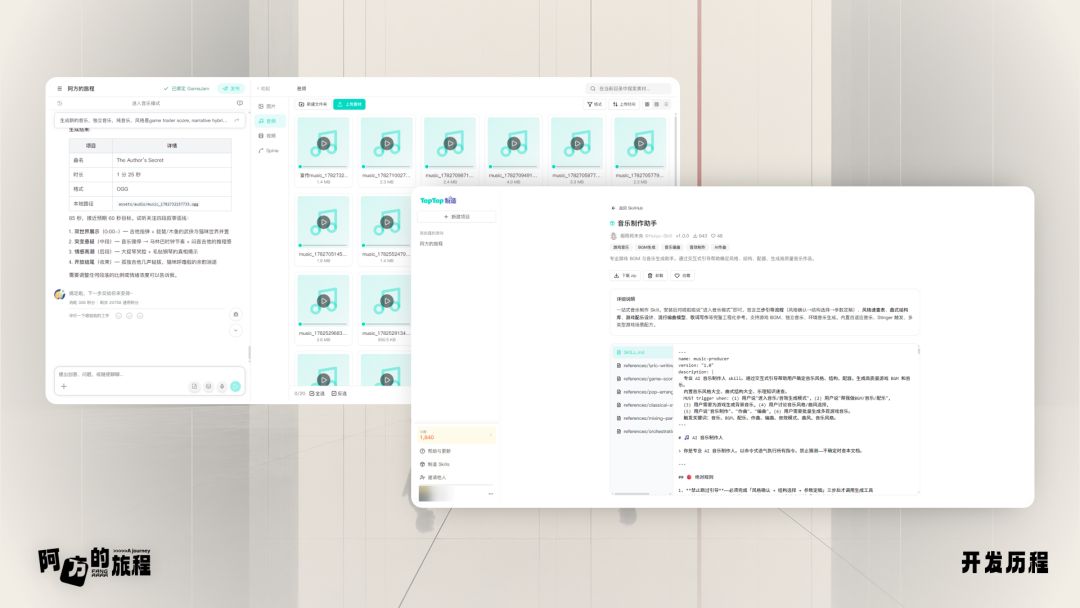Select the Spine tab in the asset sidebar

point(269,151)
